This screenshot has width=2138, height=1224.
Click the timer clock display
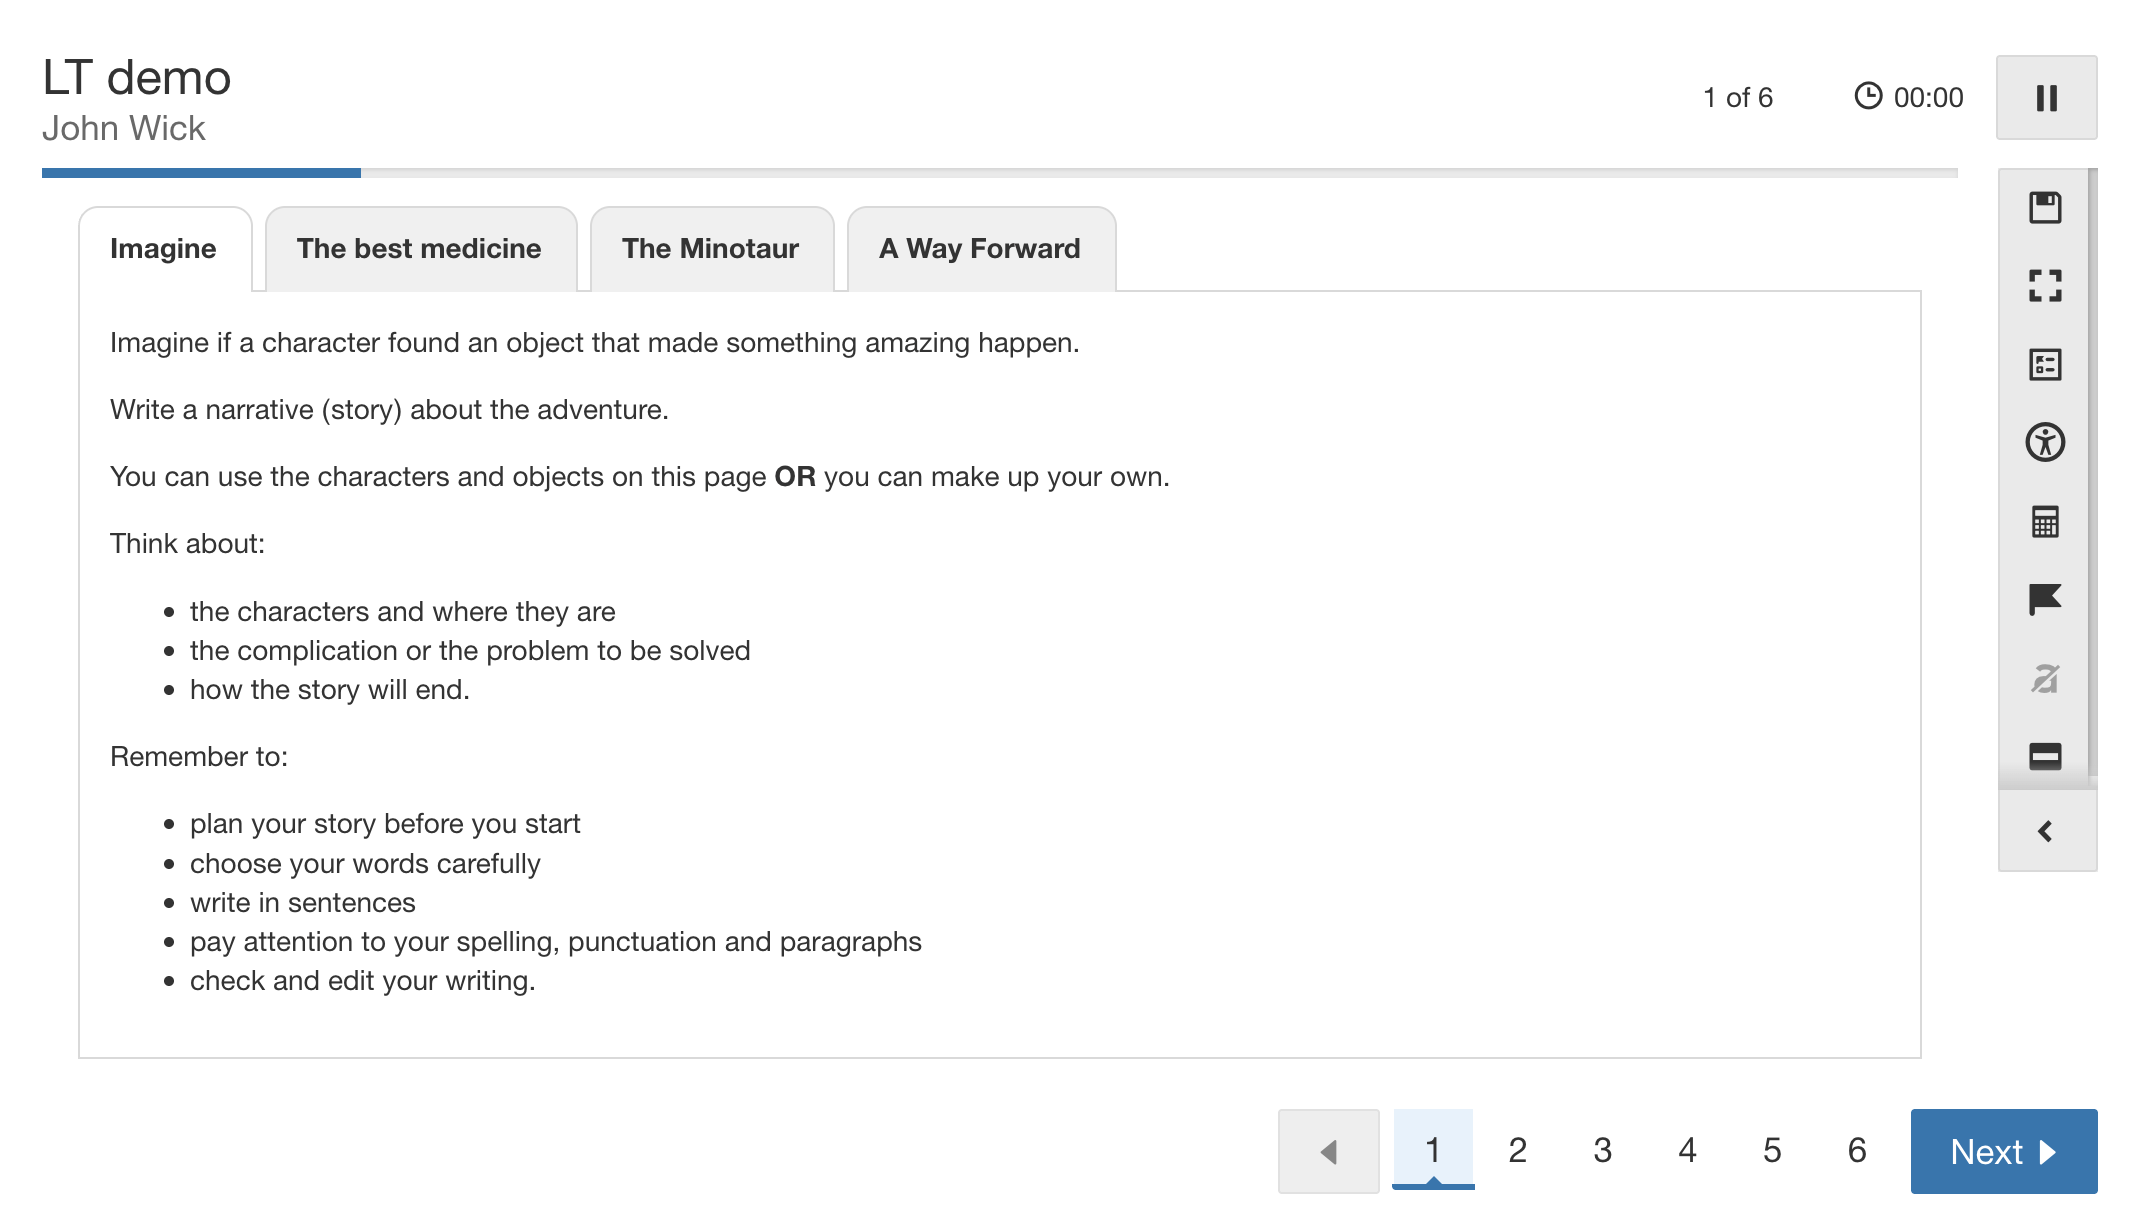coord(1909,98)
